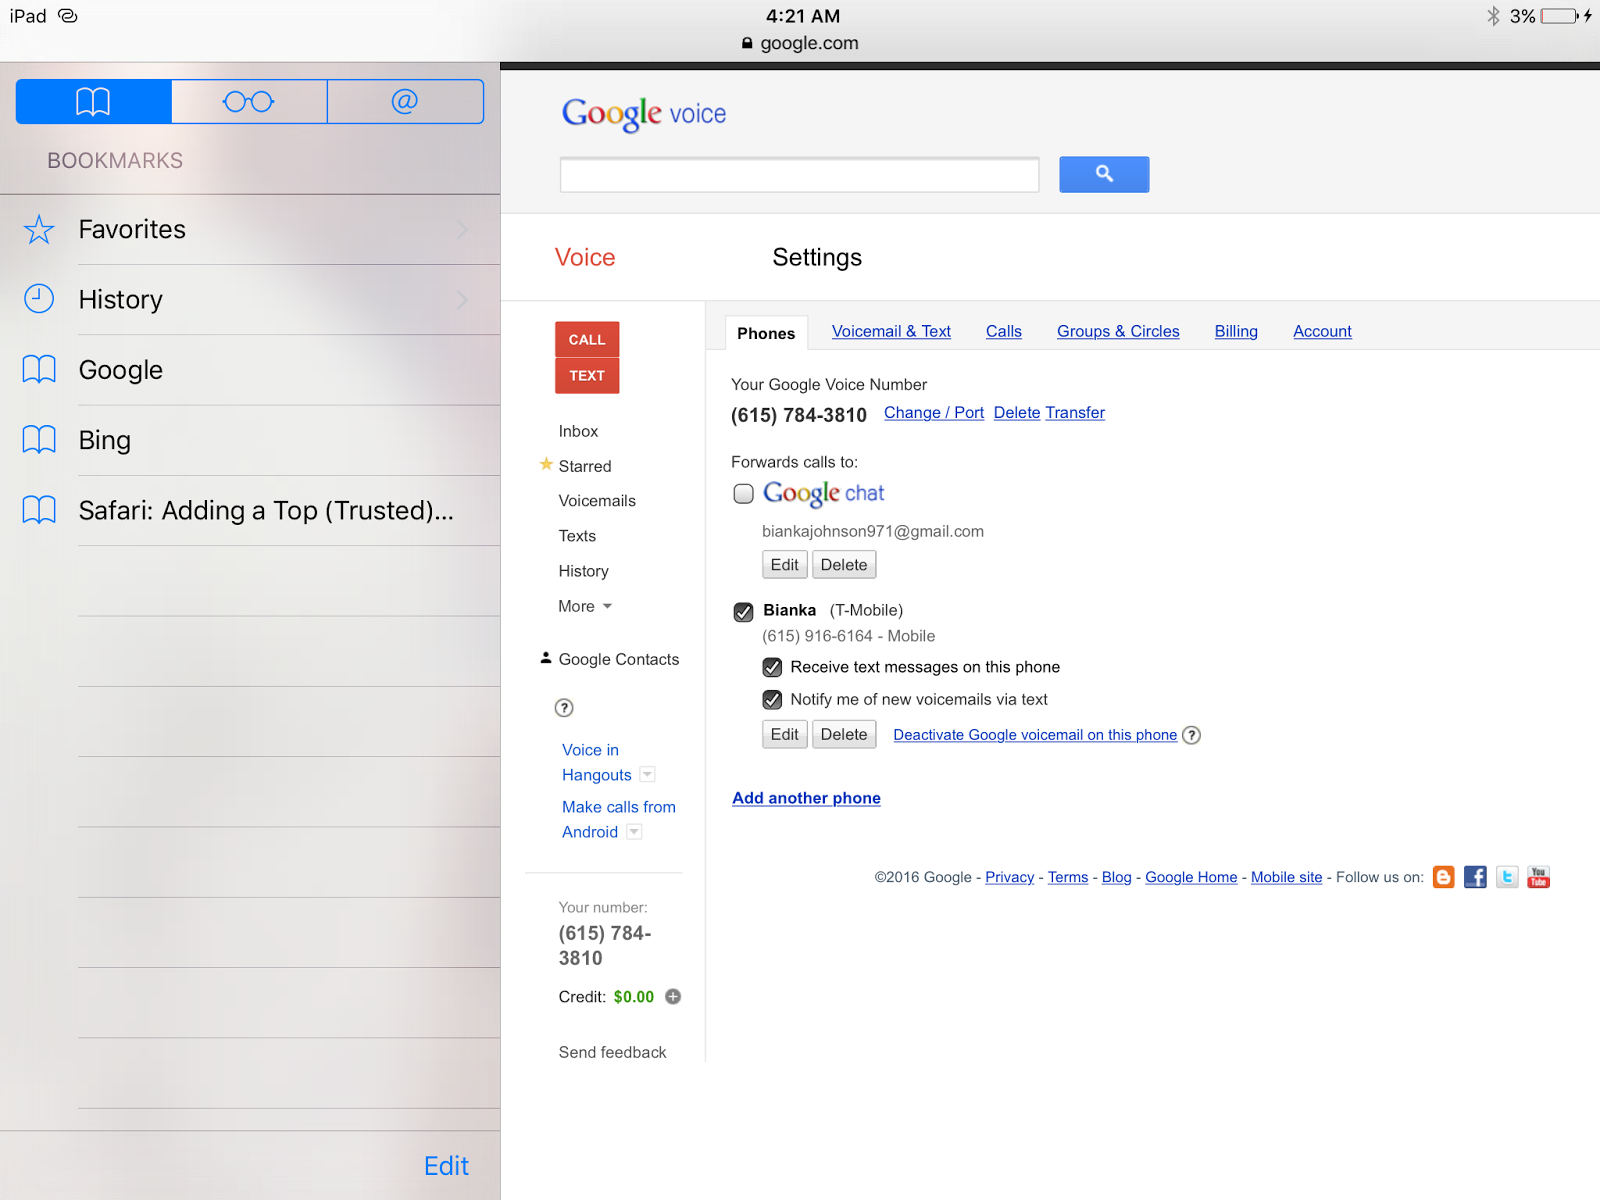Viewport: 1600px width, 1200px height.
Task: Open the Billing settings tab
Action: [1236, 332]
